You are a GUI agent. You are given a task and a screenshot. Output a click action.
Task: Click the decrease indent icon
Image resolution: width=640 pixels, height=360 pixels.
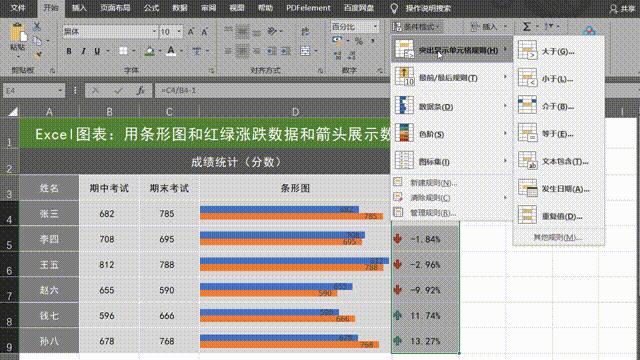[272, 51]
